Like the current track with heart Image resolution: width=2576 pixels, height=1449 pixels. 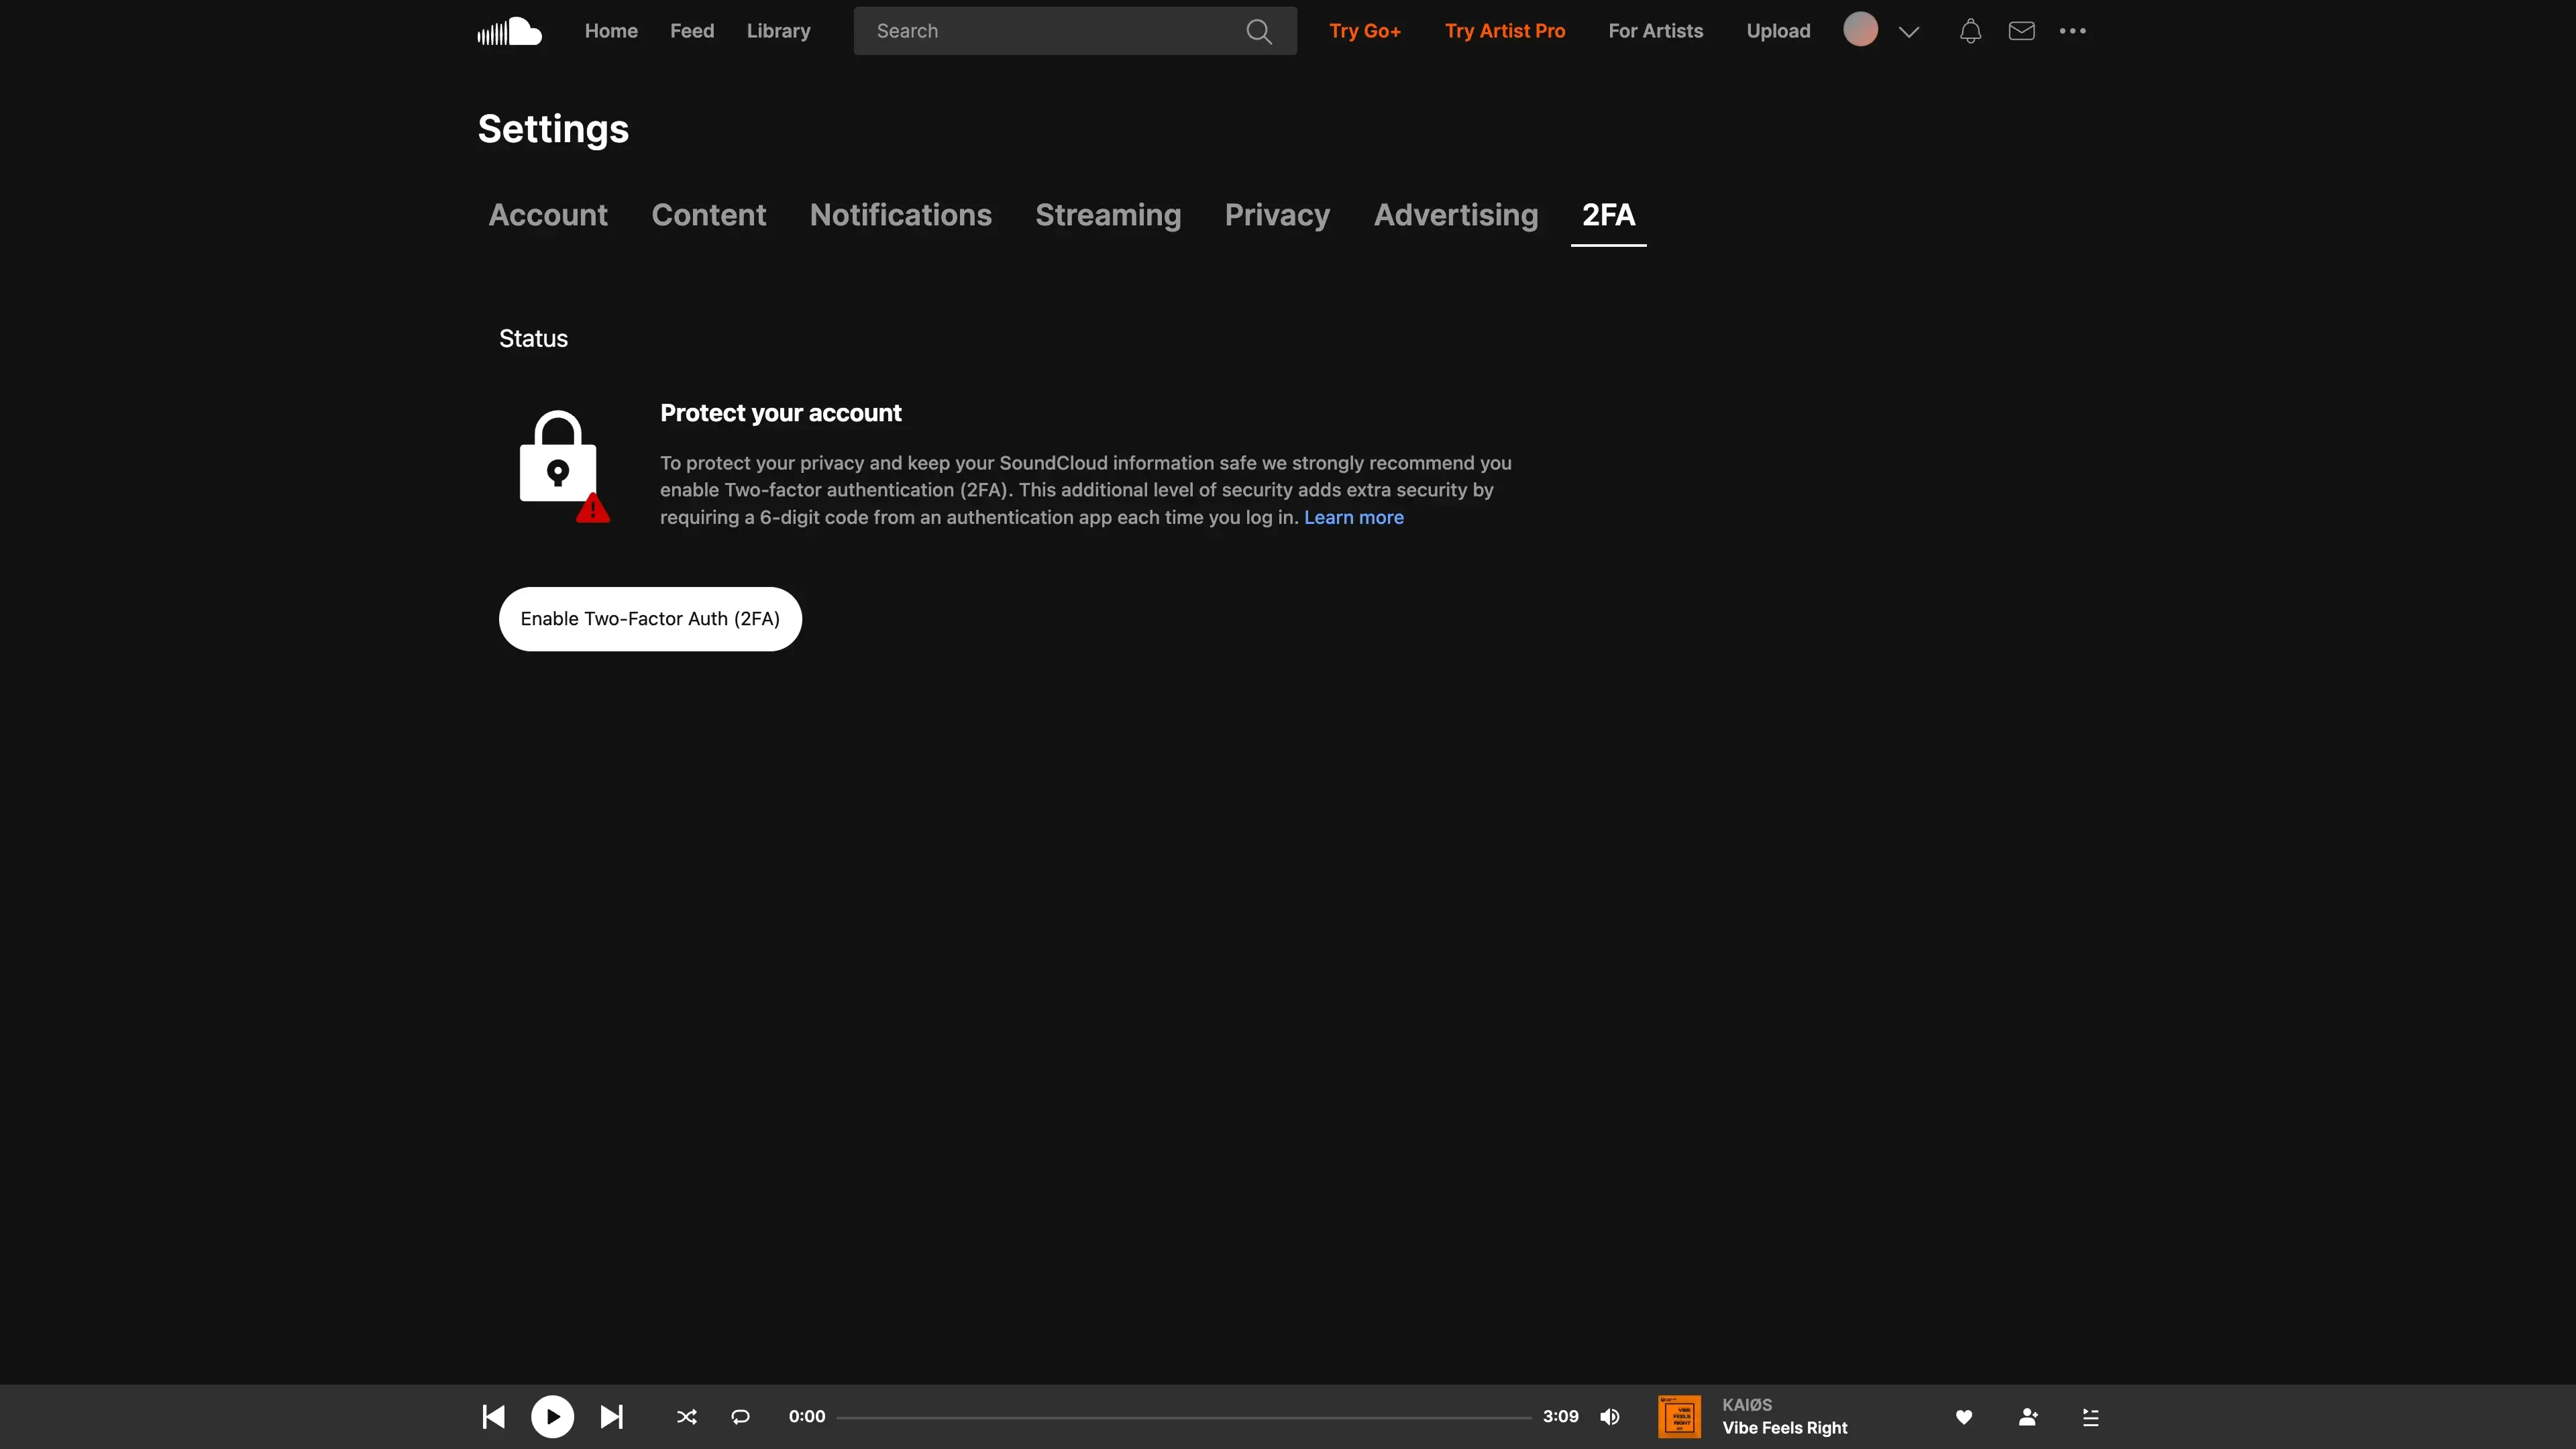(1963, 1416)
